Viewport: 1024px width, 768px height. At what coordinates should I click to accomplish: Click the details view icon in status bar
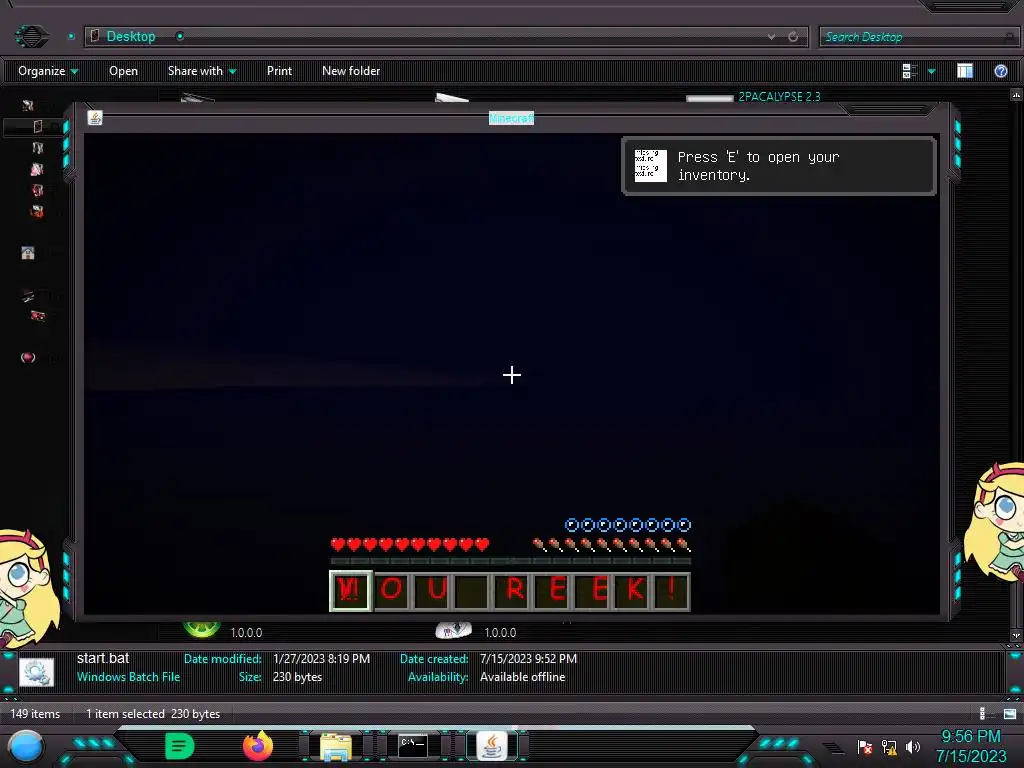coord(982,714)
